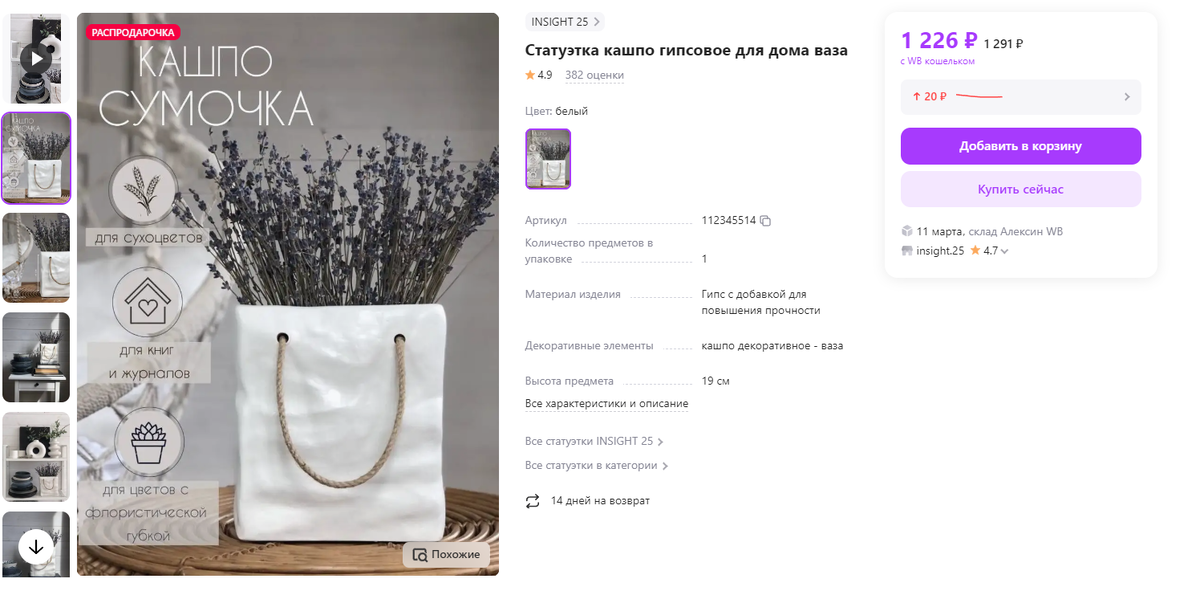The height and width of the screenshot is (591, 1200).
Task: Add item to cart with Добавить в корзину
Action: coord(1020,146)
